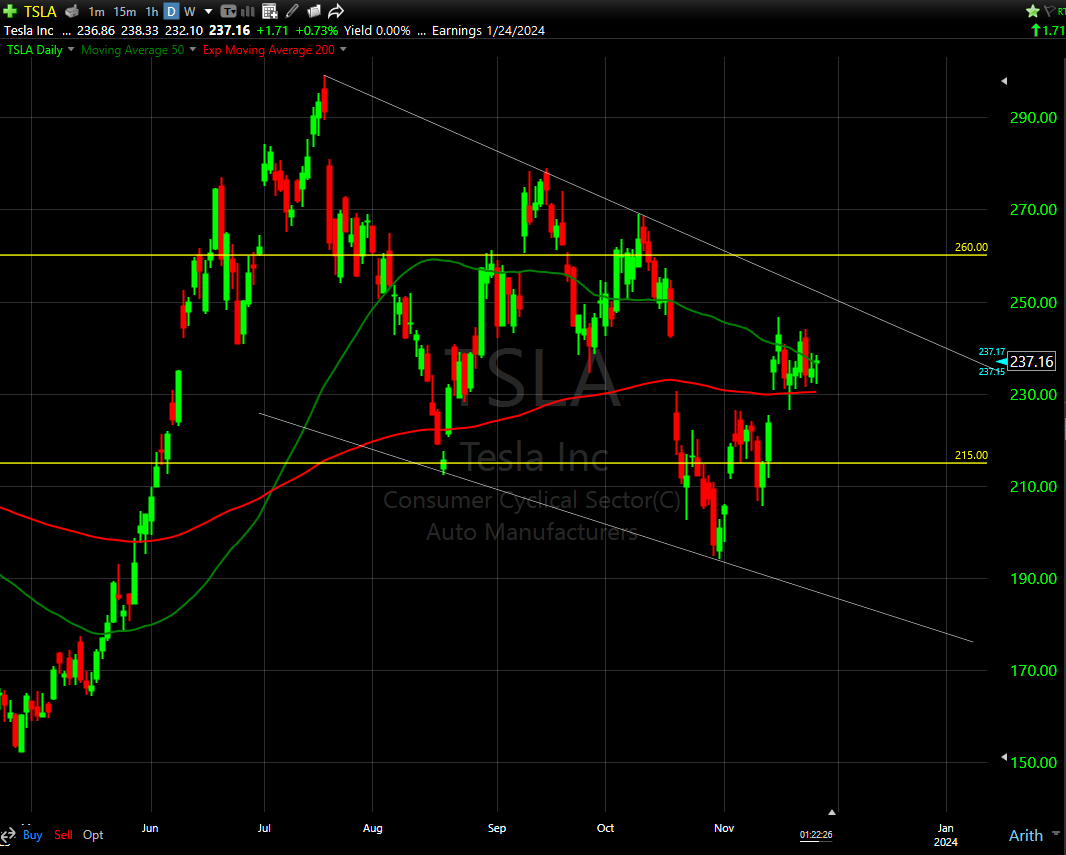This screenshot has height=855, width=1066.
Task: Click the bar chart style icon
Action: pyautogui.click(x=248, y=12)
